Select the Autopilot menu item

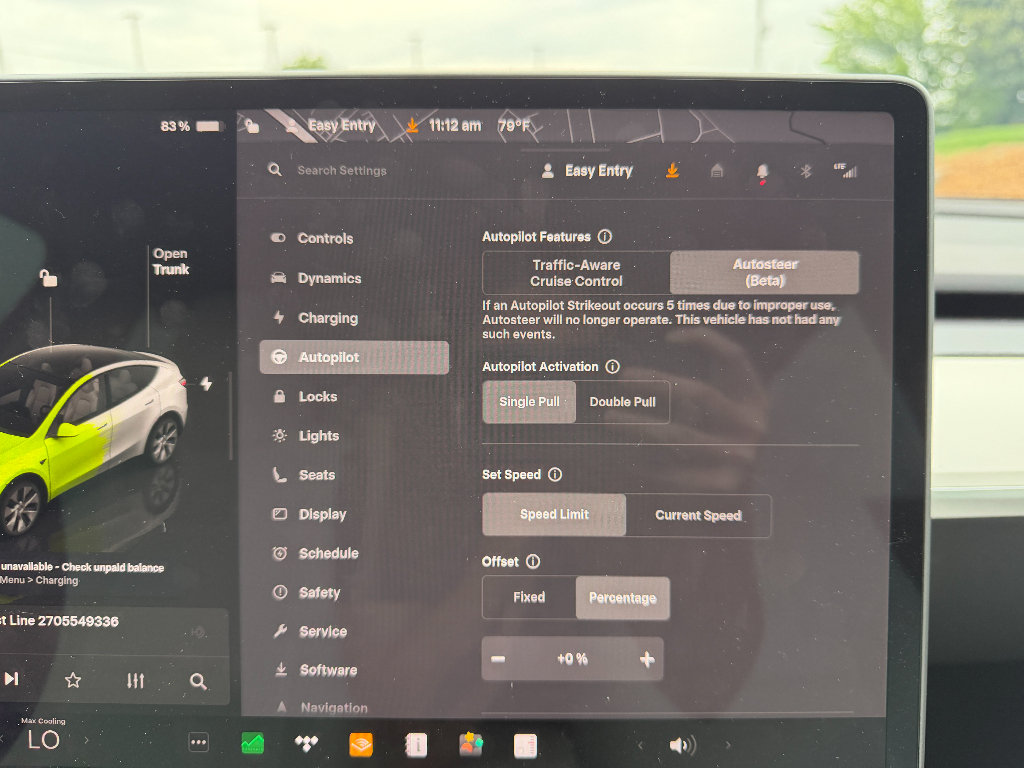(x=354, y=357)
